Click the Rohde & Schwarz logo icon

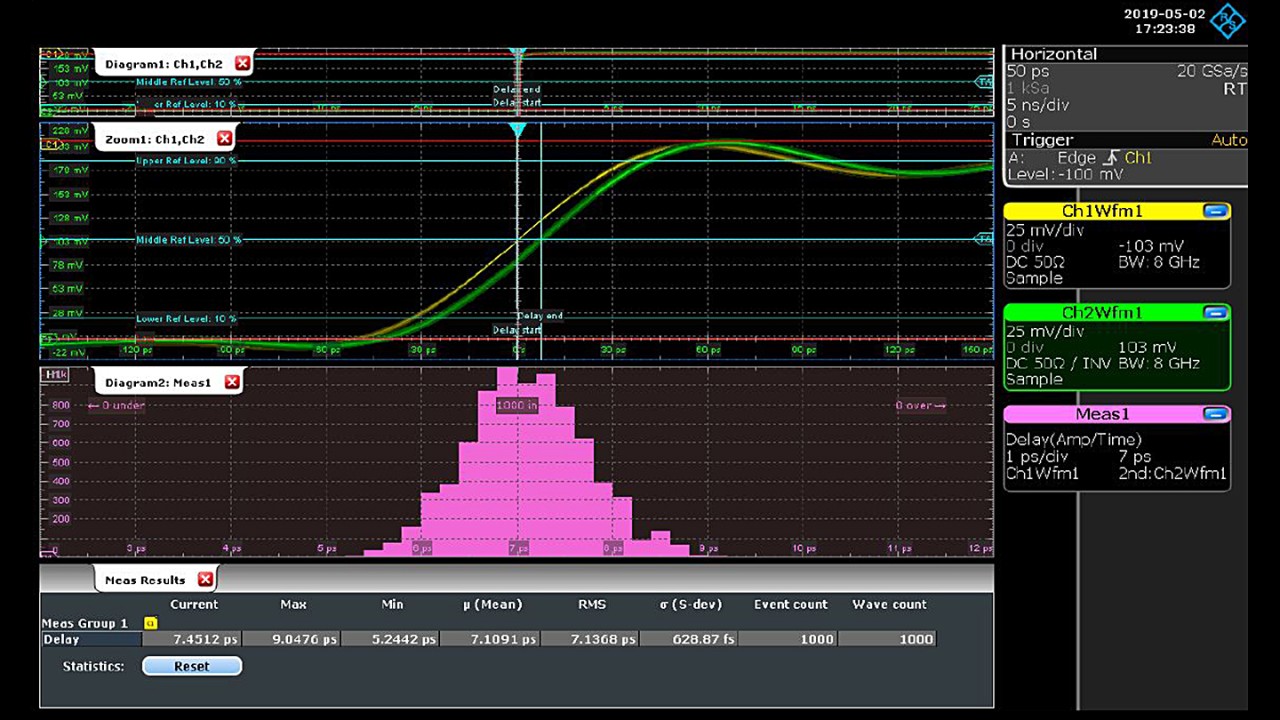click(1227, 21)
